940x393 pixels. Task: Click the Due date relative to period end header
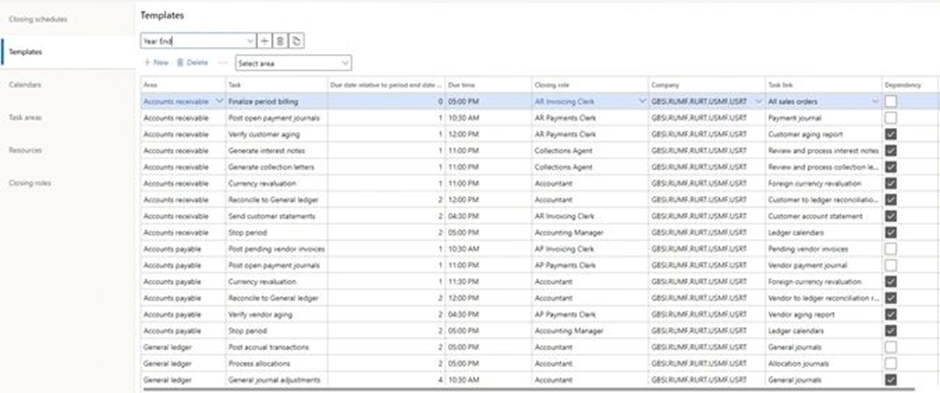pyautogui.click(x=386, y=85)
